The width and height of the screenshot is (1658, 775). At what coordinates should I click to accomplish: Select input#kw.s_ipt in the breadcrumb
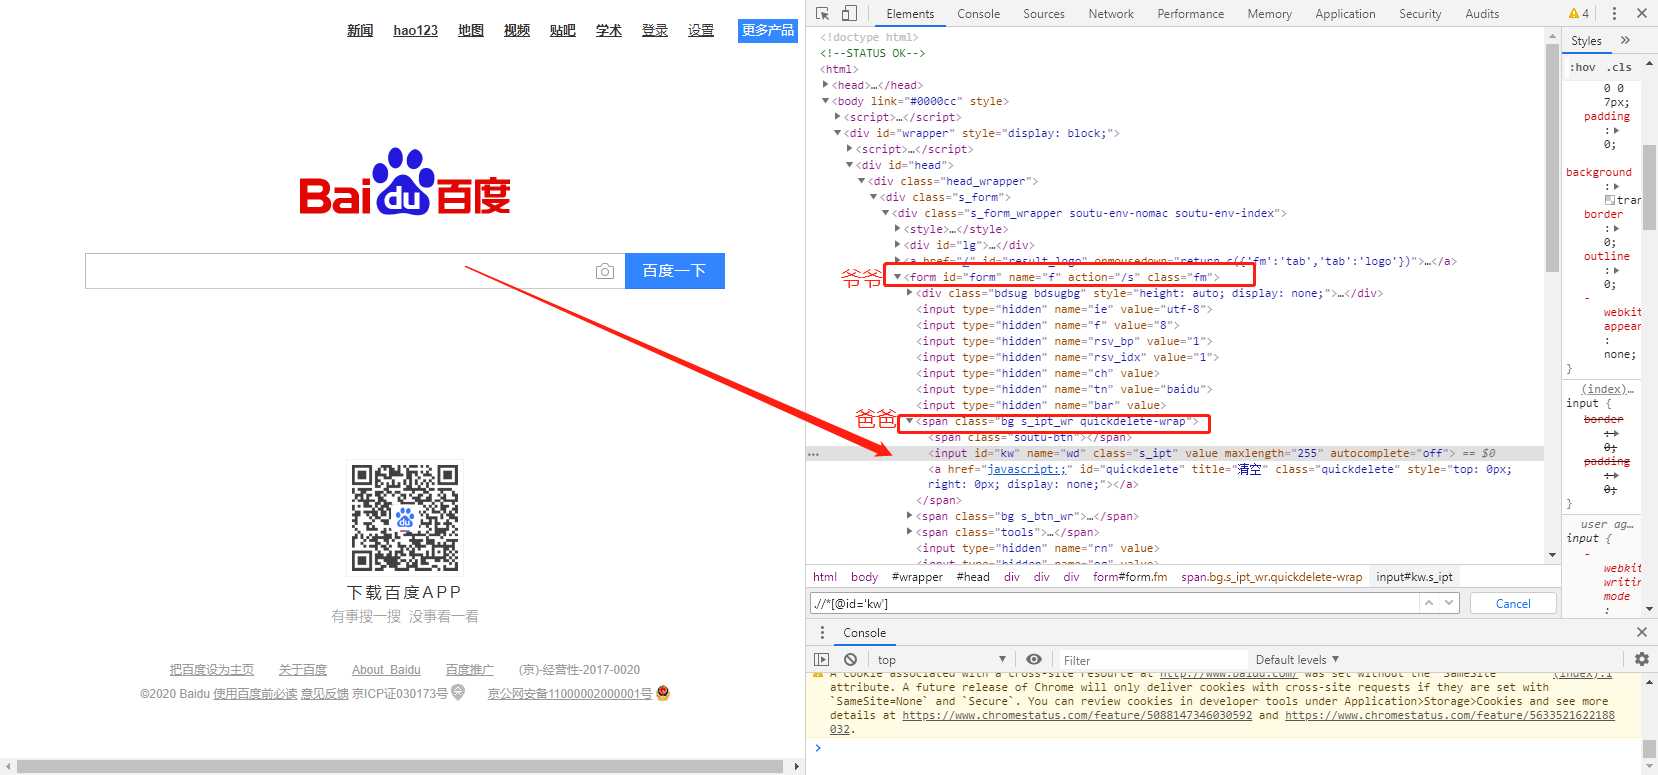pos(1414,577)
